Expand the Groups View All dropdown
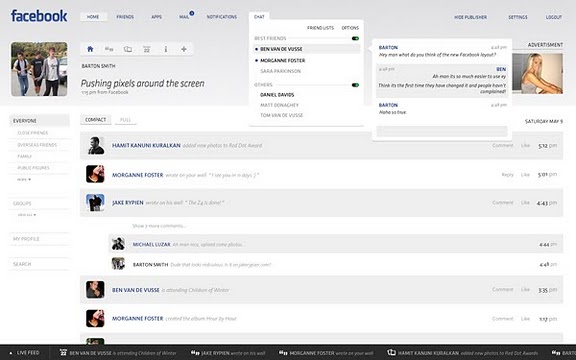 click(x=27, y=215)
